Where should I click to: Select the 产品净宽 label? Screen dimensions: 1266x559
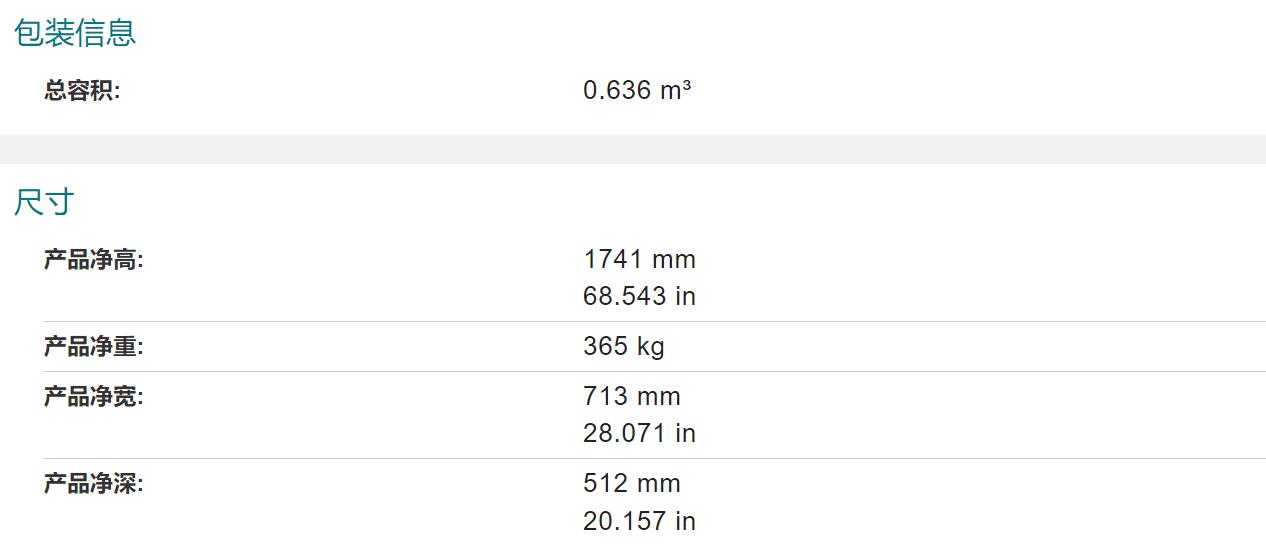(x=94, y=397)
